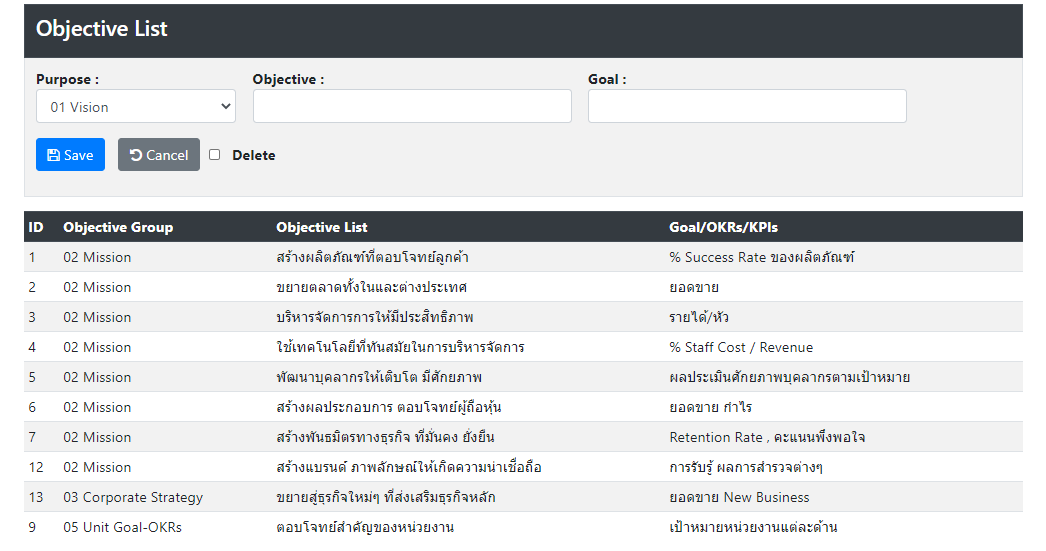1046x551 pixels.
Task: Tick the Delete checkbox
Action: [214, 155]
